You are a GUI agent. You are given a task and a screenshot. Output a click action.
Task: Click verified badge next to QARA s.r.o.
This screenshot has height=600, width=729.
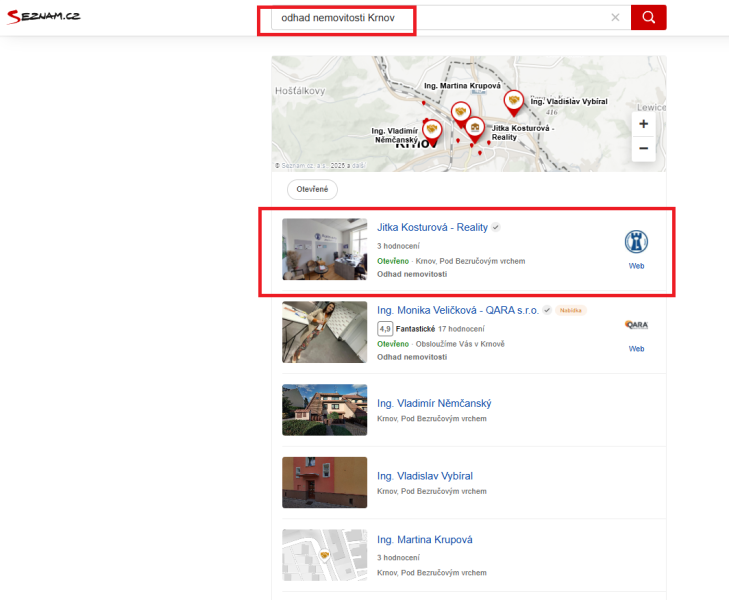[547, 310]
